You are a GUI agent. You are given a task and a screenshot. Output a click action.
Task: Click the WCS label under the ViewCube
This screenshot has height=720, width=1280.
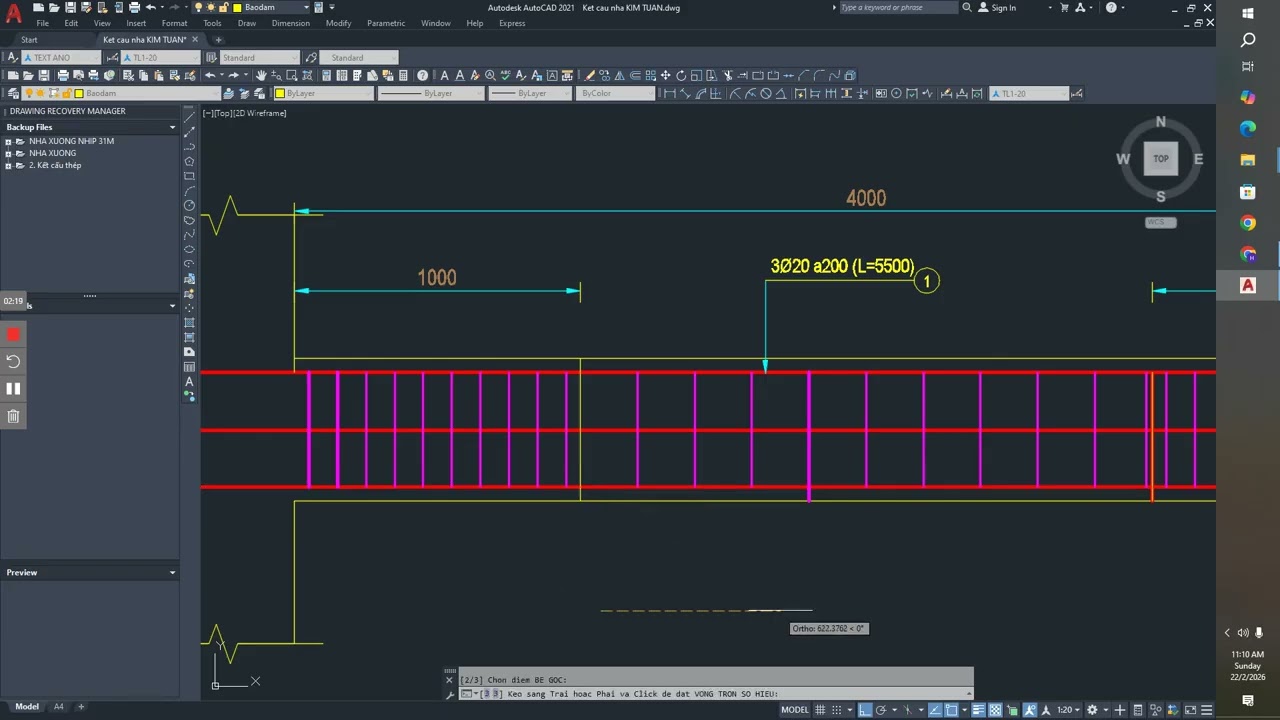coord(1160,222)
